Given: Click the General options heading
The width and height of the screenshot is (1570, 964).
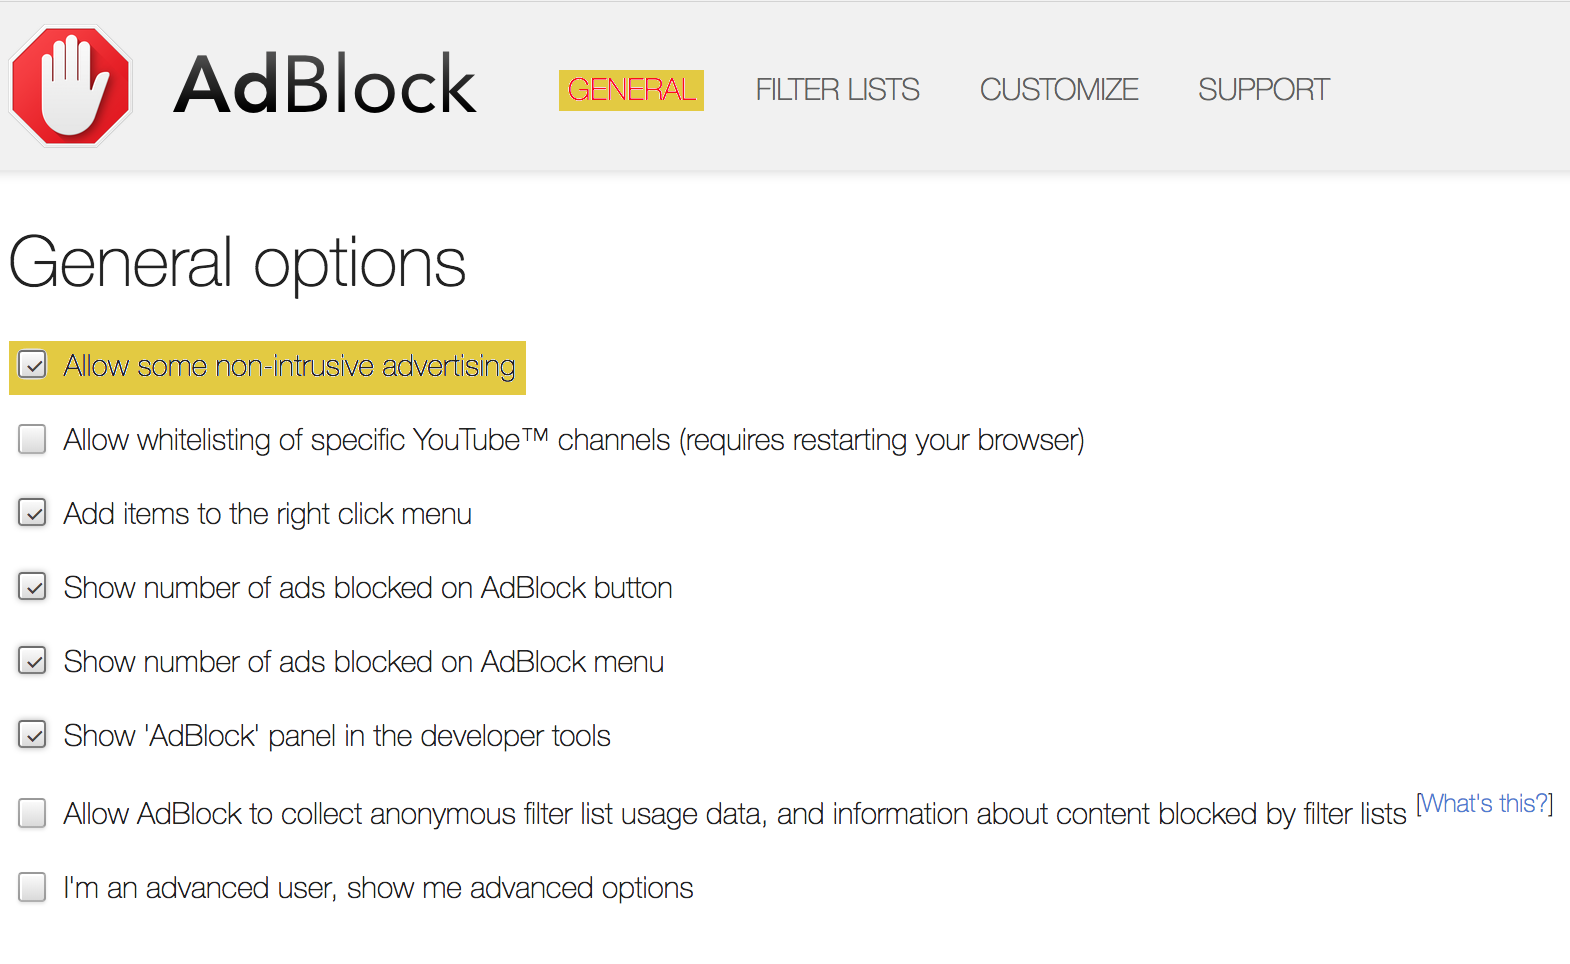Looking at the screenshot, I should click(x=238, y=263).
